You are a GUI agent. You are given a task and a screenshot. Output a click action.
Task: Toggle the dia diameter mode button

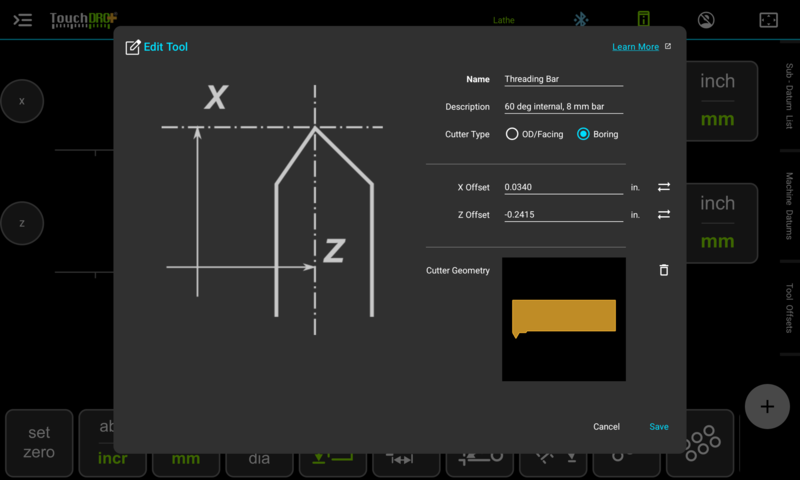click(259, 459)
